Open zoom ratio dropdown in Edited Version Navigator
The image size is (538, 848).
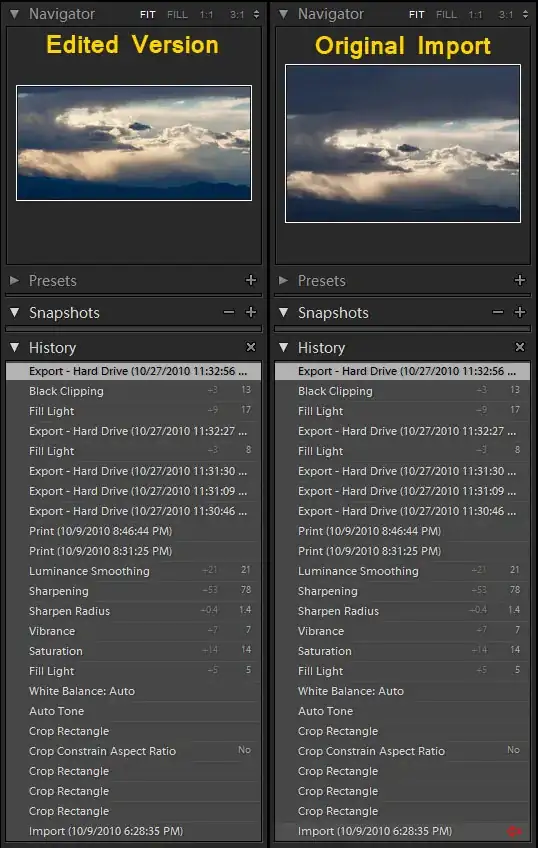pos(256,15)
